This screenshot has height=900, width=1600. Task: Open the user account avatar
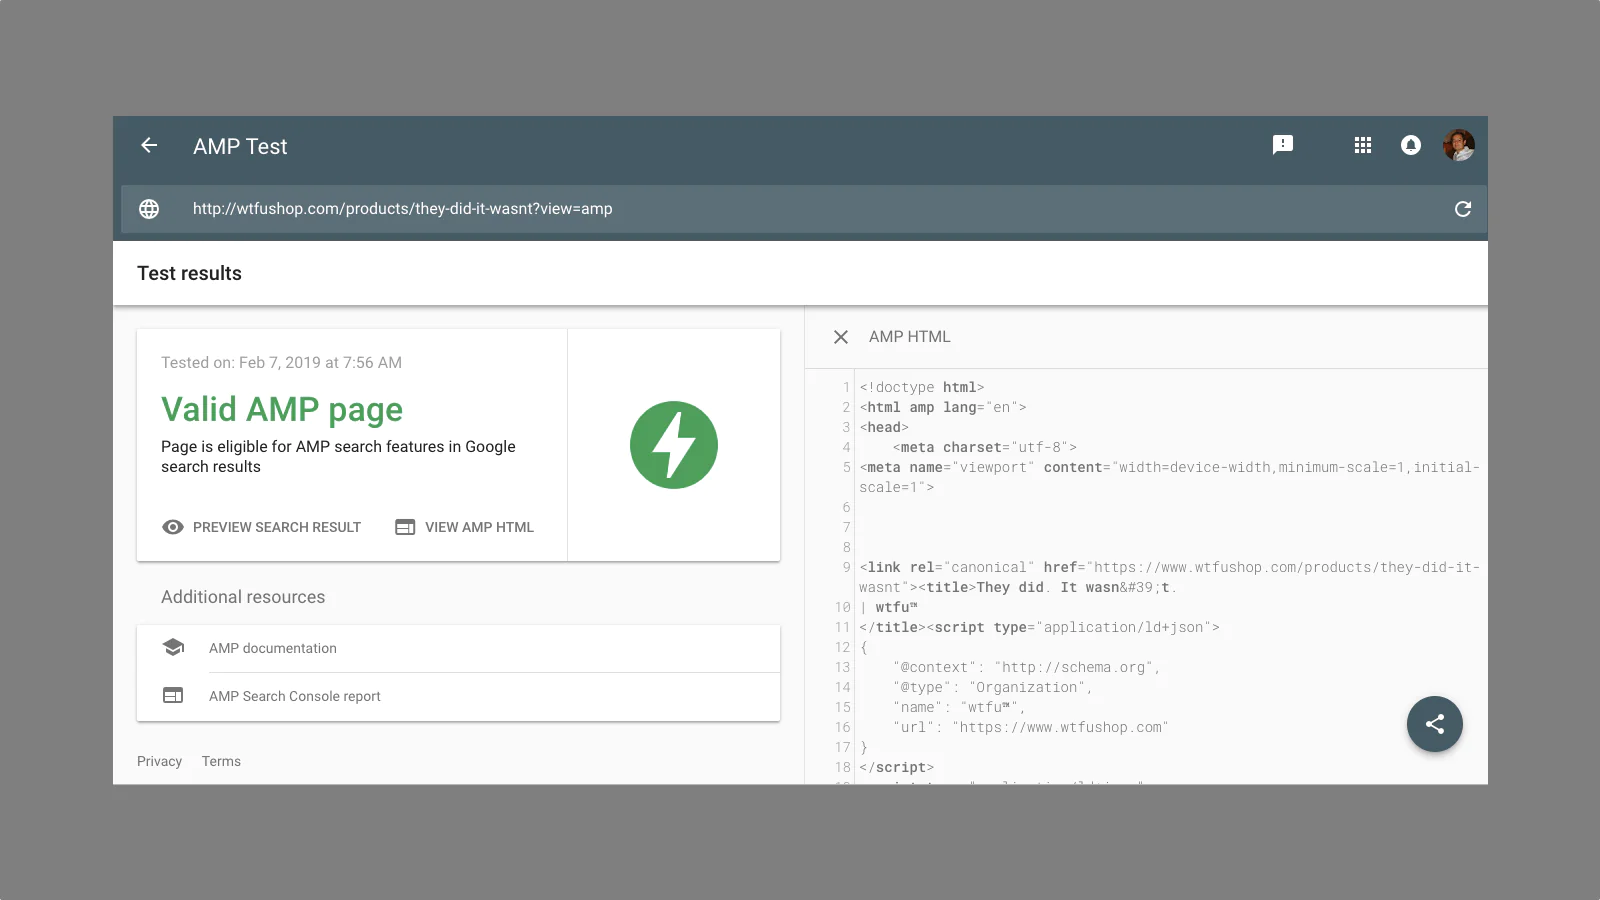click(1459, 146)
